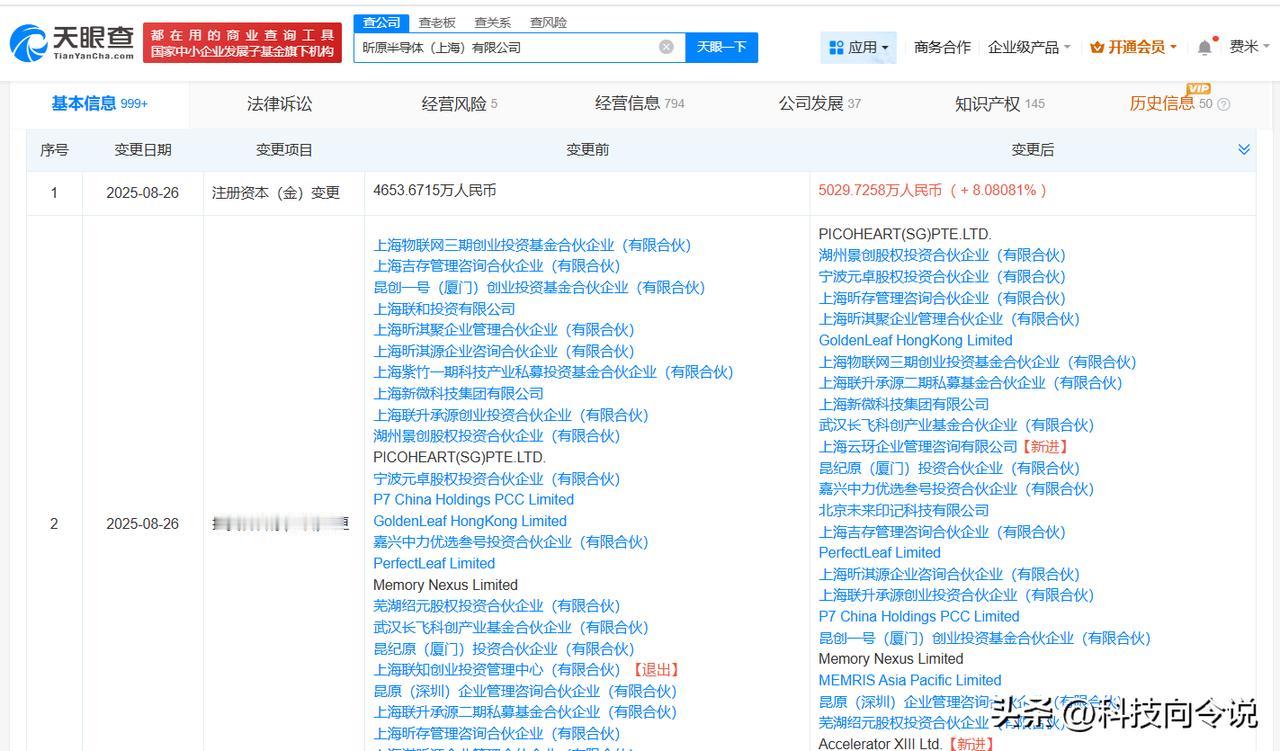The height and width of the screenshot is (751, 1280).
Task: Open 上海联升承源二期私募基金 in 变更后 column
Action: [x=971, y=383]
